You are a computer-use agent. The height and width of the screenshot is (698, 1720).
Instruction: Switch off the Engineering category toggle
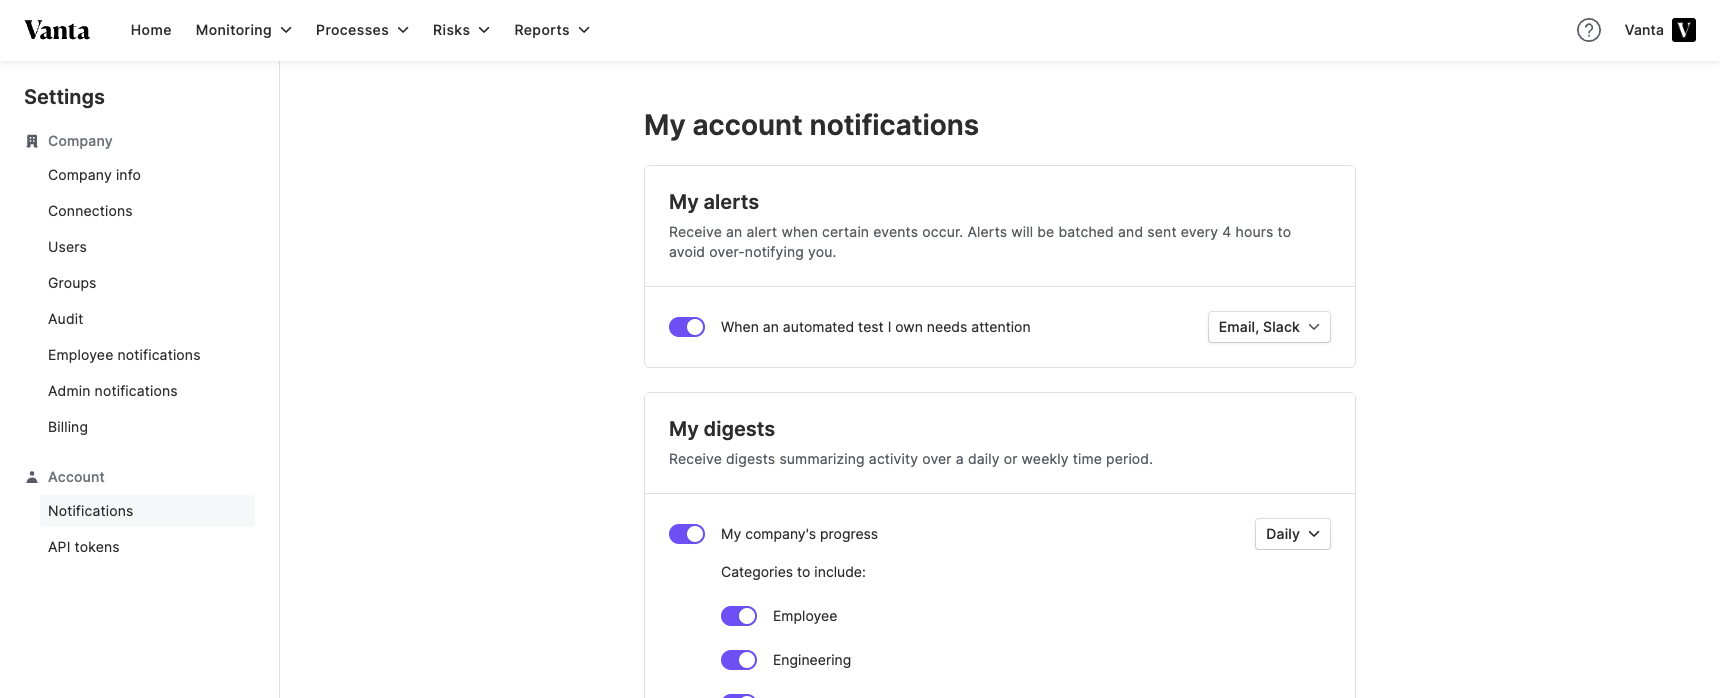pyautogui.click(x=739, y=660)
